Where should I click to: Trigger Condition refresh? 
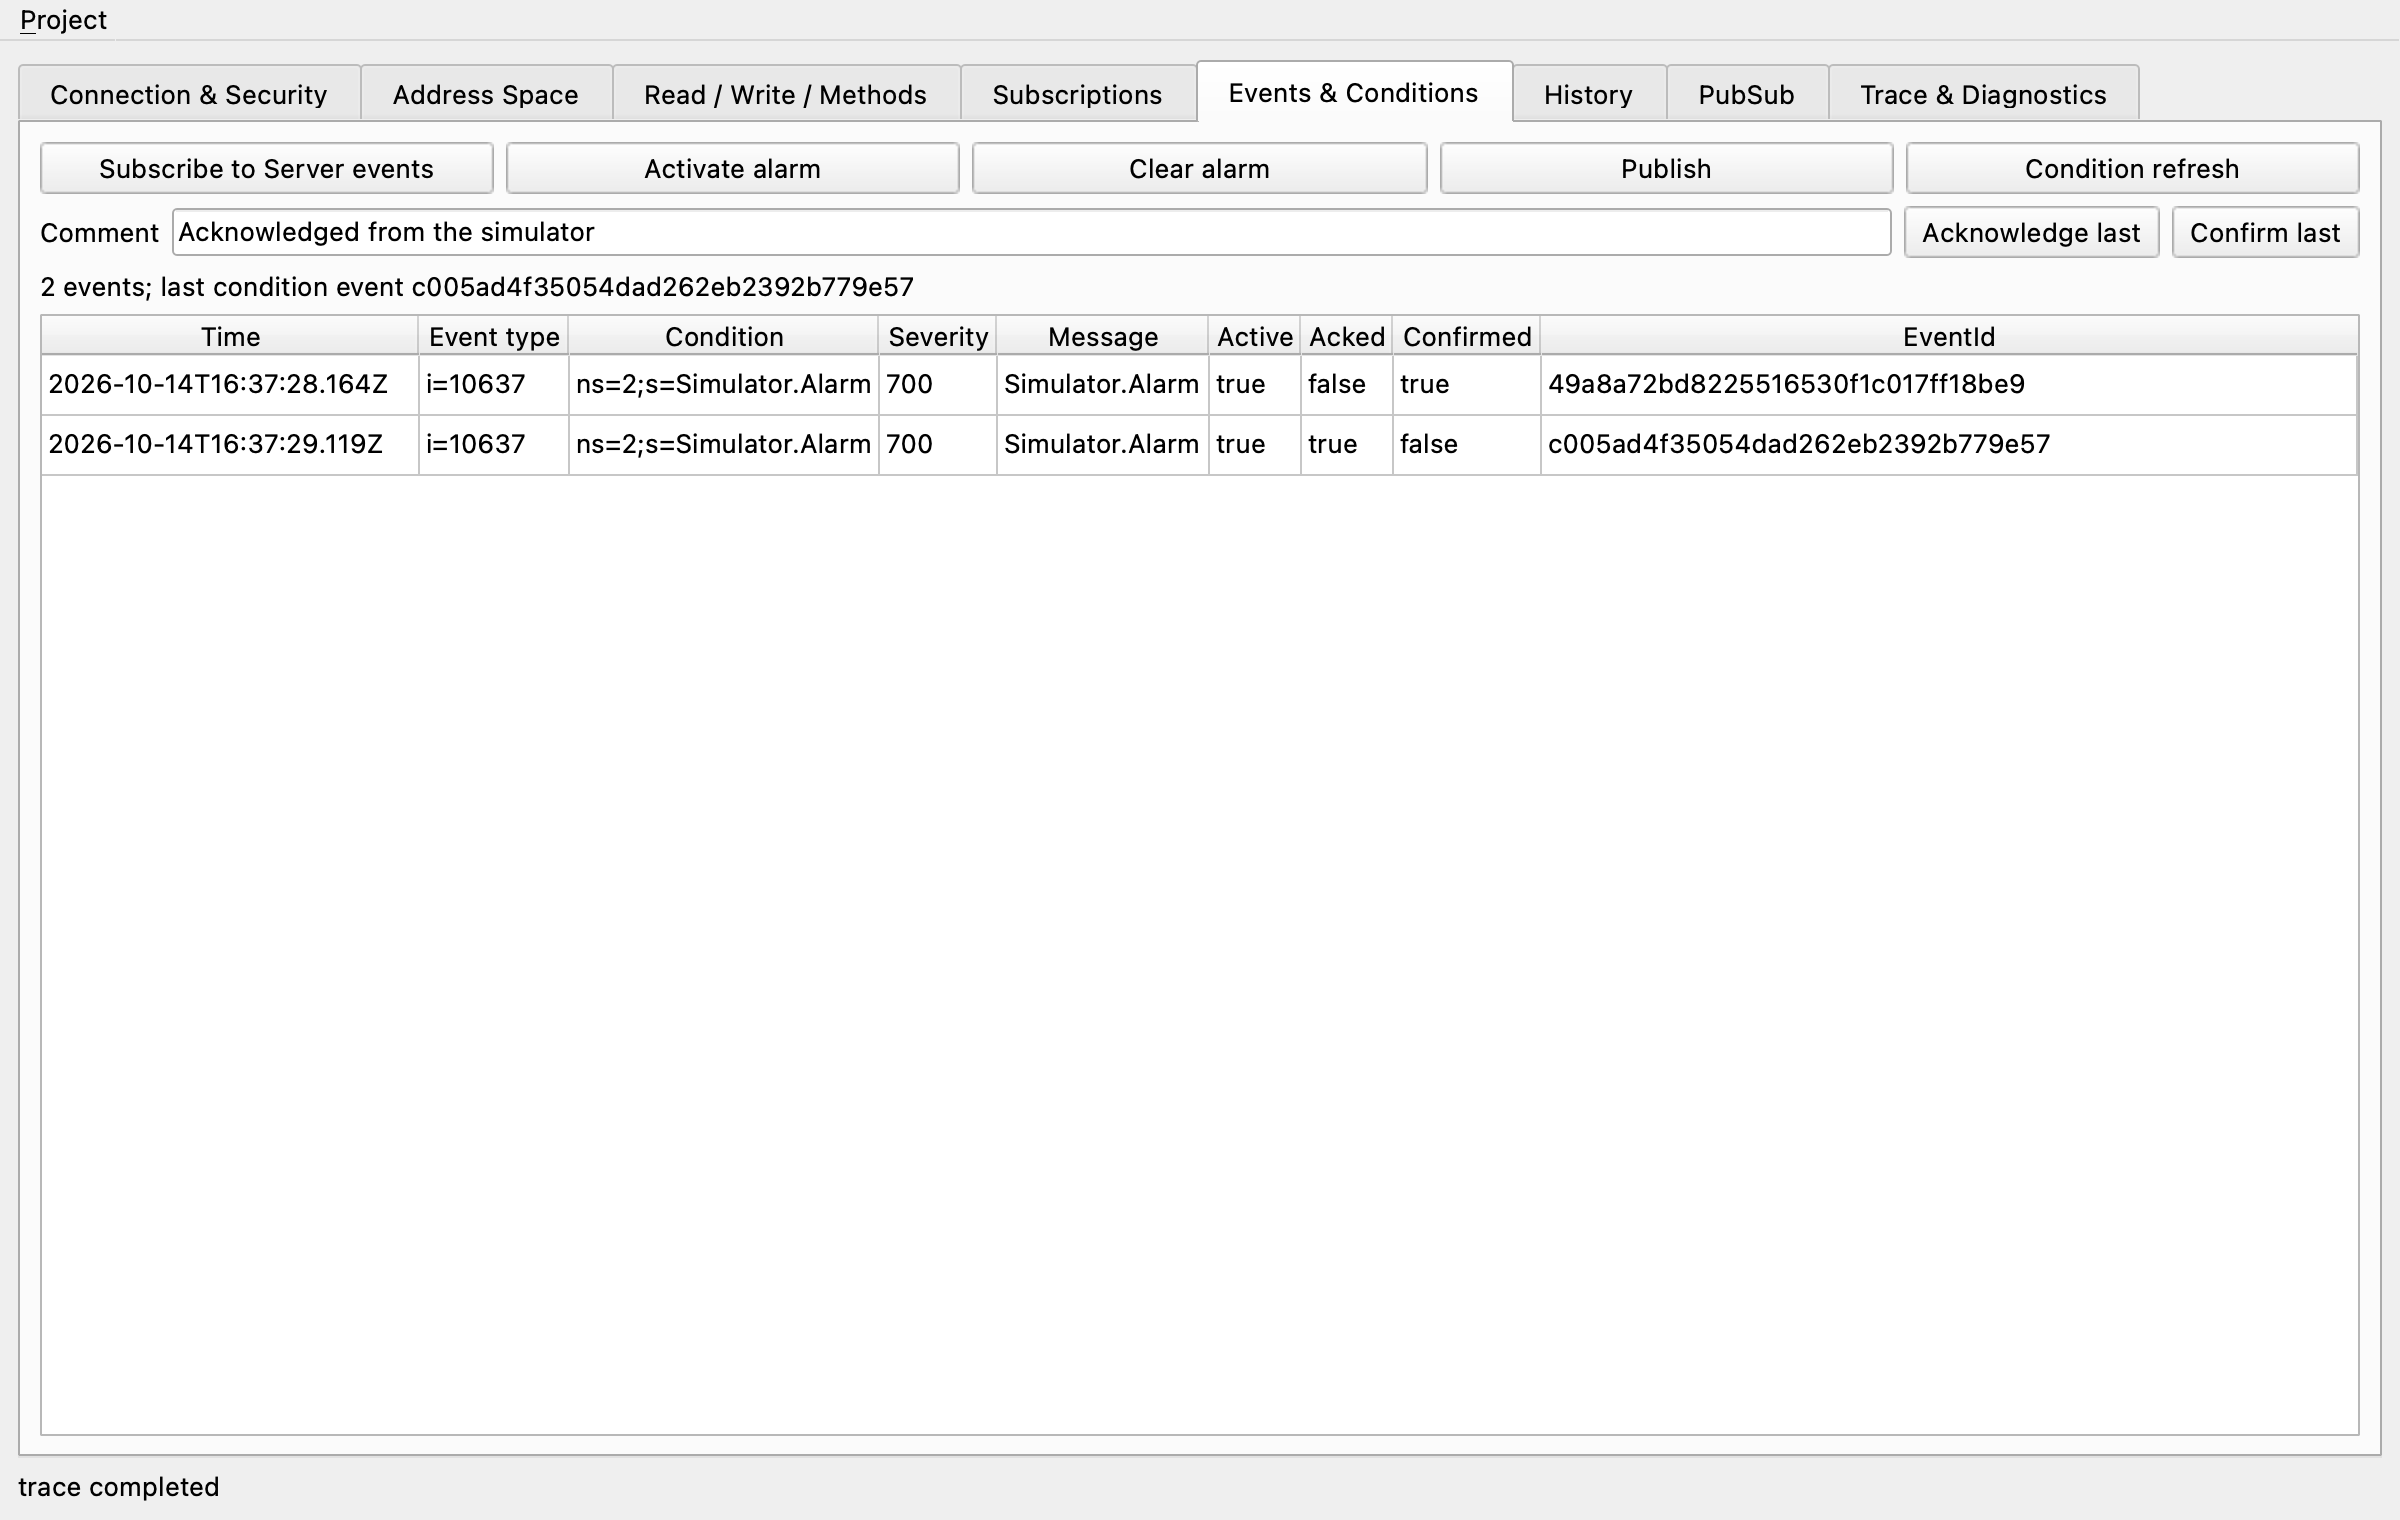(x=2132, y=168)
